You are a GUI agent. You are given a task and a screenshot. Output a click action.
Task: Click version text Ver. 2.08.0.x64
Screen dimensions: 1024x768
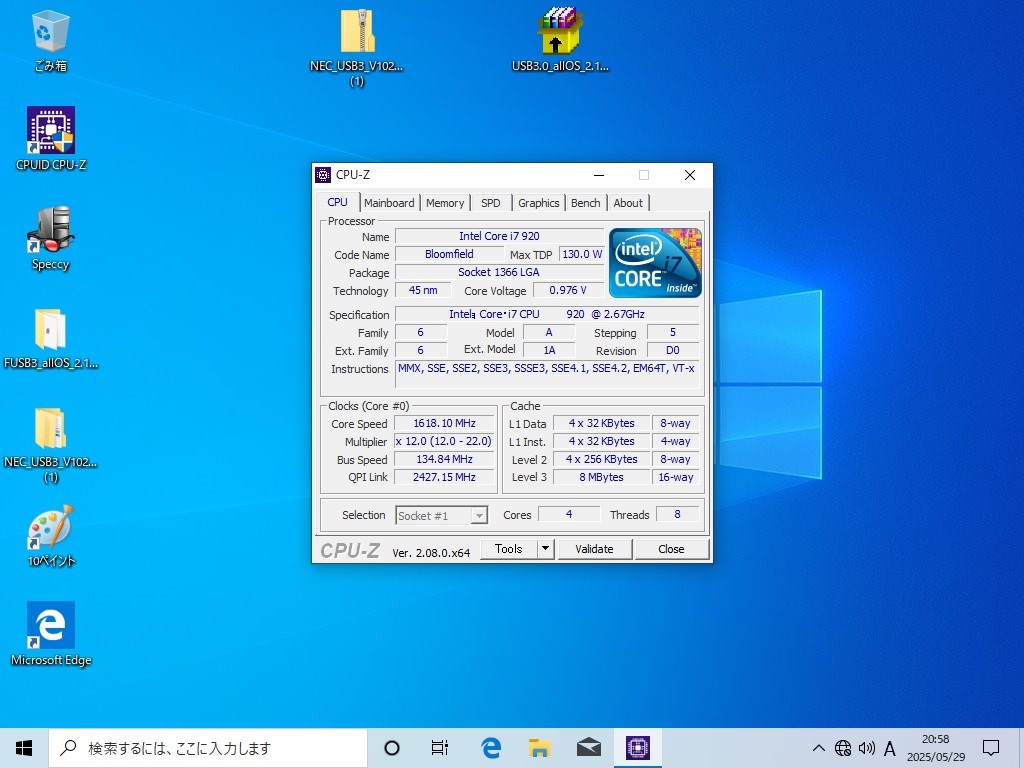pos(431,553)
